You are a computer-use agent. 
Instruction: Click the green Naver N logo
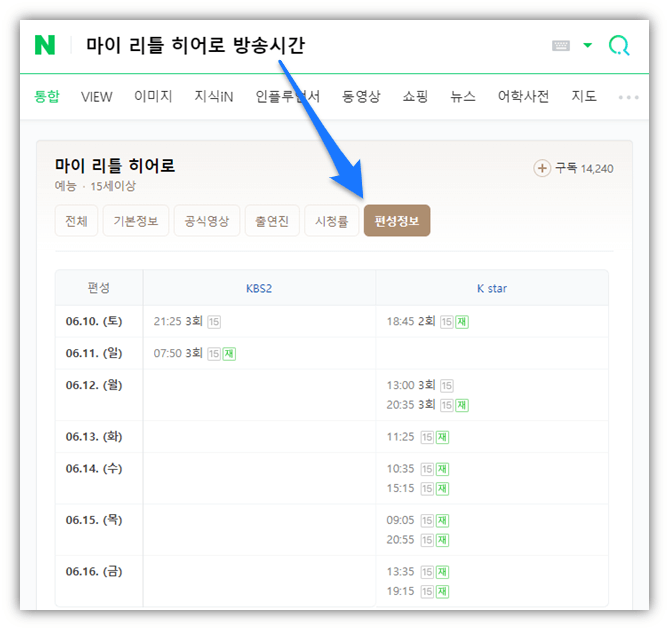(45, 45)
